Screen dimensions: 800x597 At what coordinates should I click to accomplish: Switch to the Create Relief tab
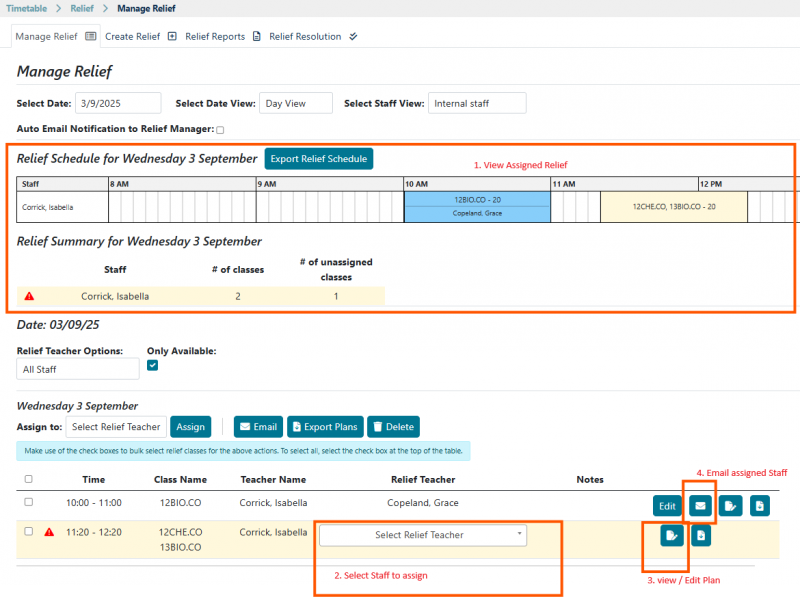point(140,37)
